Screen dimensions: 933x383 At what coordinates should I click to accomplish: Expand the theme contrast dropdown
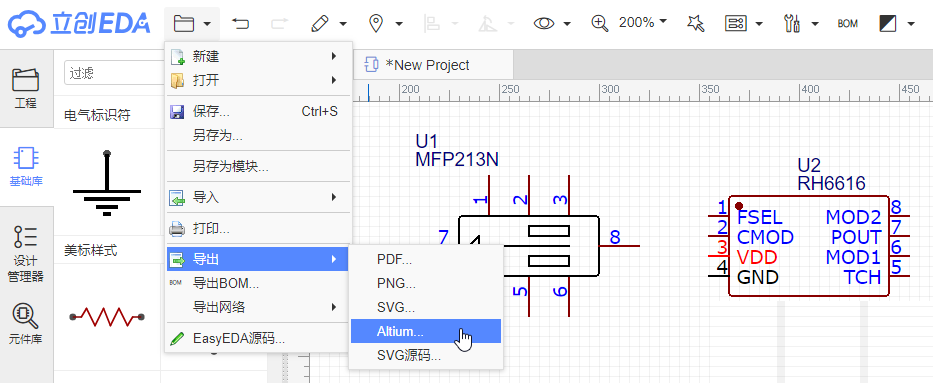[x=911, y=24]
